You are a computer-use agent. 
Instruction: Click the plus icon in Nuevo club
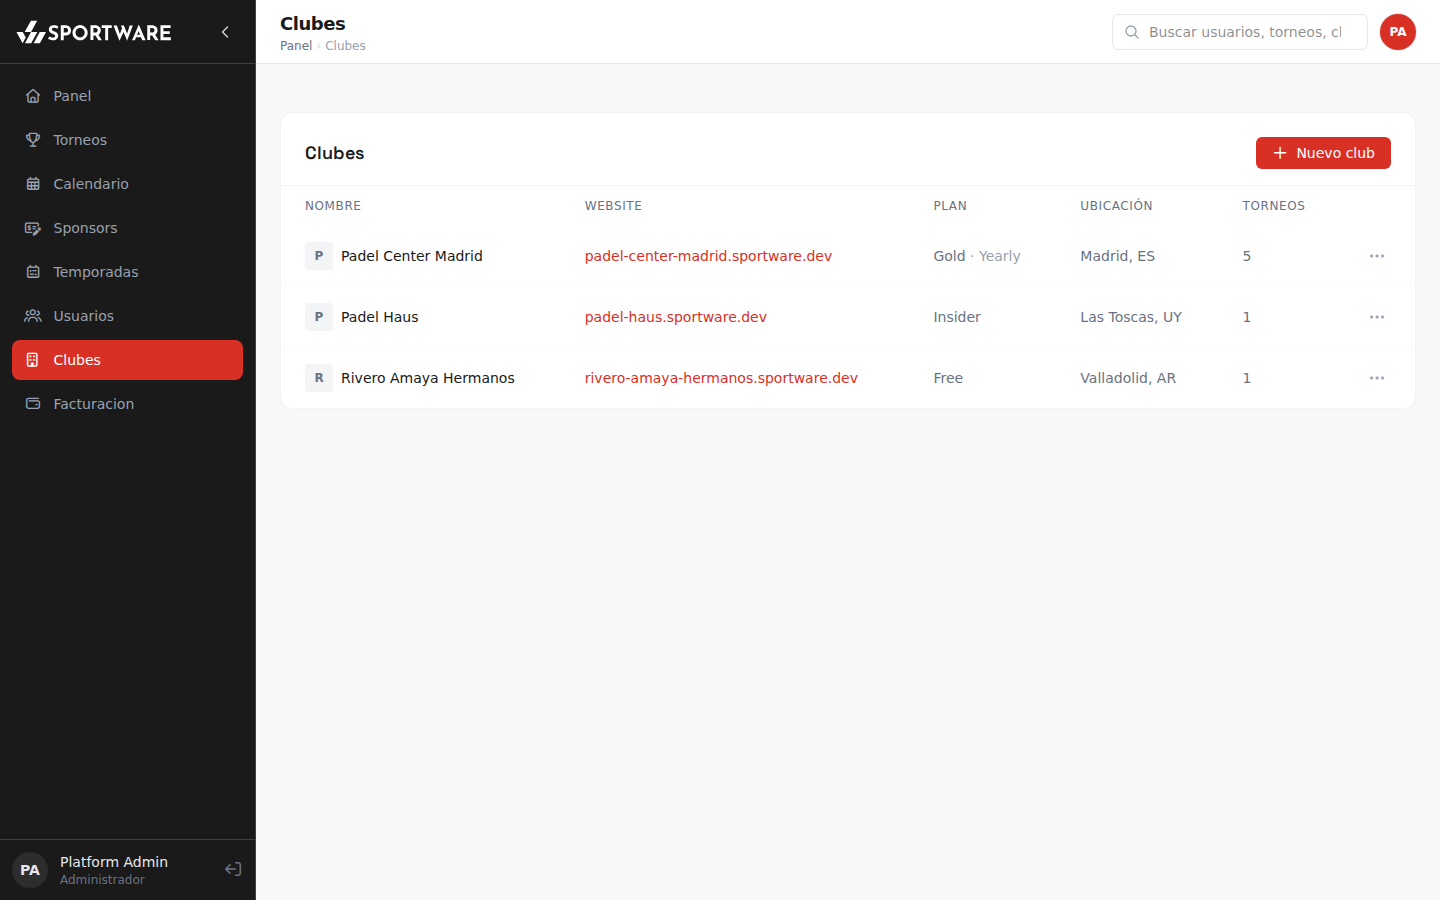coord(1280,153)
